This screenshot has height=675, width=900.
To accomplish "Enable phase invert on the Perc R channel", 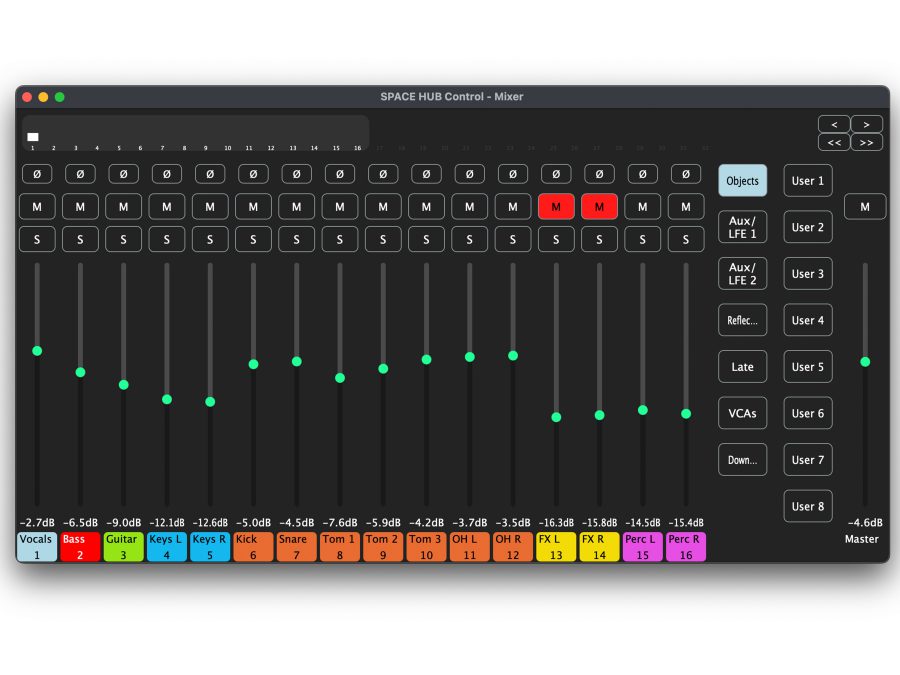I will [x=686, y=173].
